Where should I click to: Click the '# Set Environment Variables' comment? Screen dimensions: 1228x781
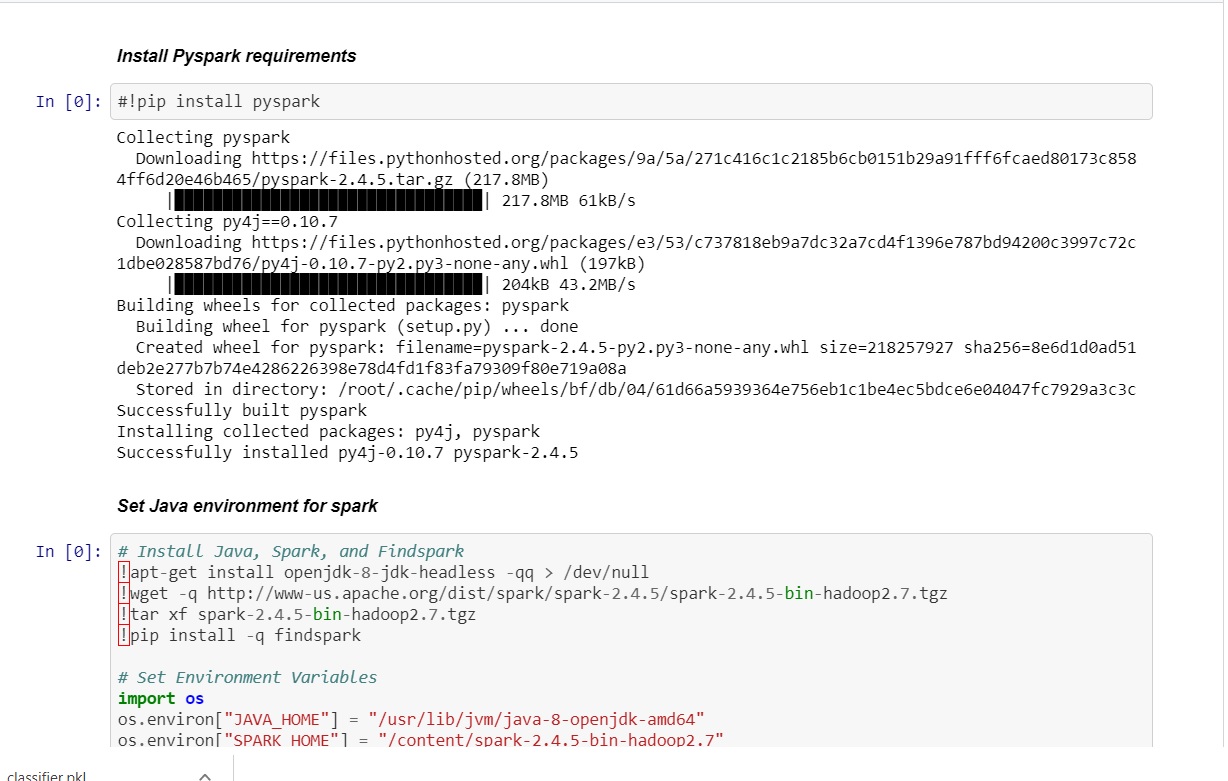247,677
